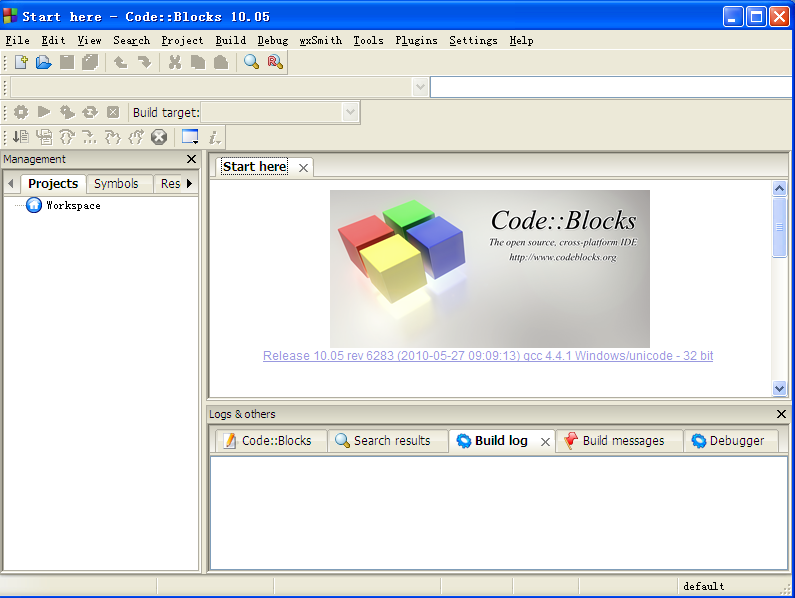Click the Next instruction debug icon
The image size is (795, 598).
click(90, 136)
